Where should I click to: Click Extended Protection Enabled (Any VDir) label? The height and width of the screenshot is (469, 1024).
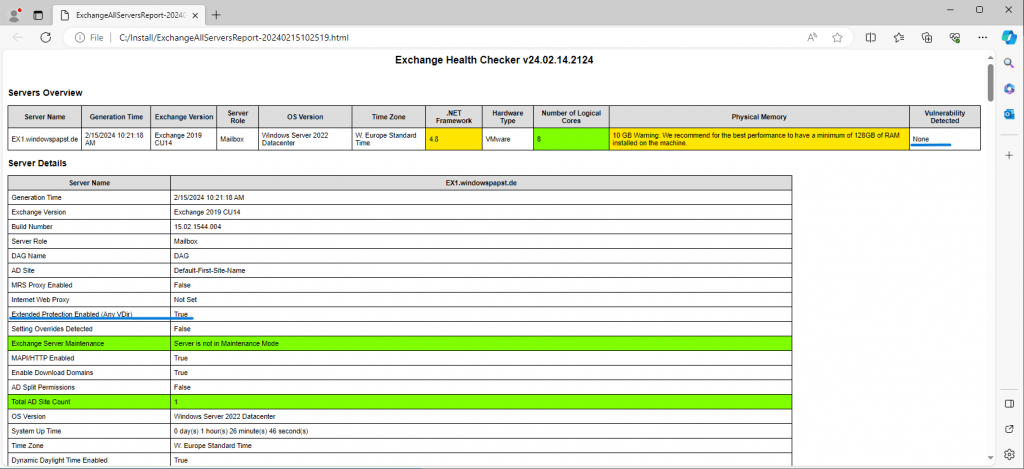click(x=72, y=314)
